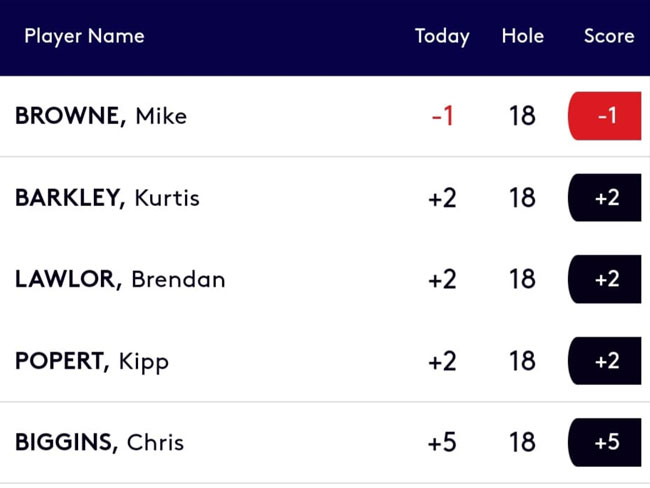Click Kipp Popert's +2 score badge
Screen dimensions: 650x488
click(605, 361)
